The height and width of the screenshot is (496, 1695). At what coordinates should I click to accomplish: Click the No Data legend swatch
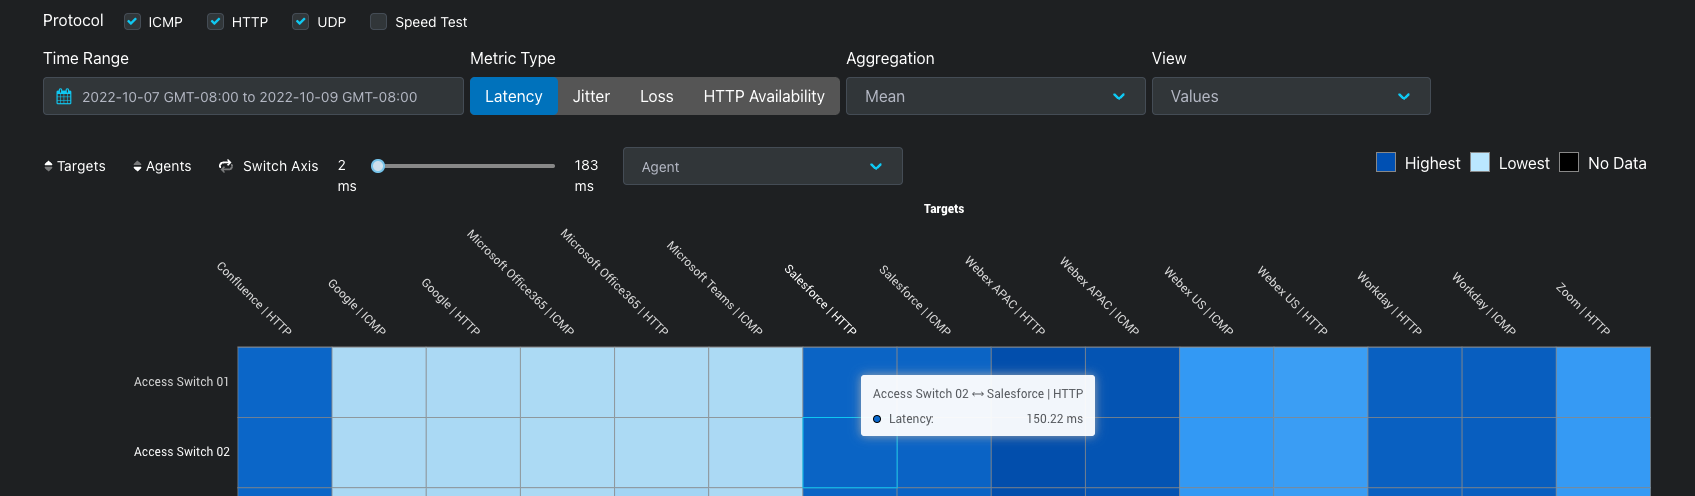pos(1569,162)
